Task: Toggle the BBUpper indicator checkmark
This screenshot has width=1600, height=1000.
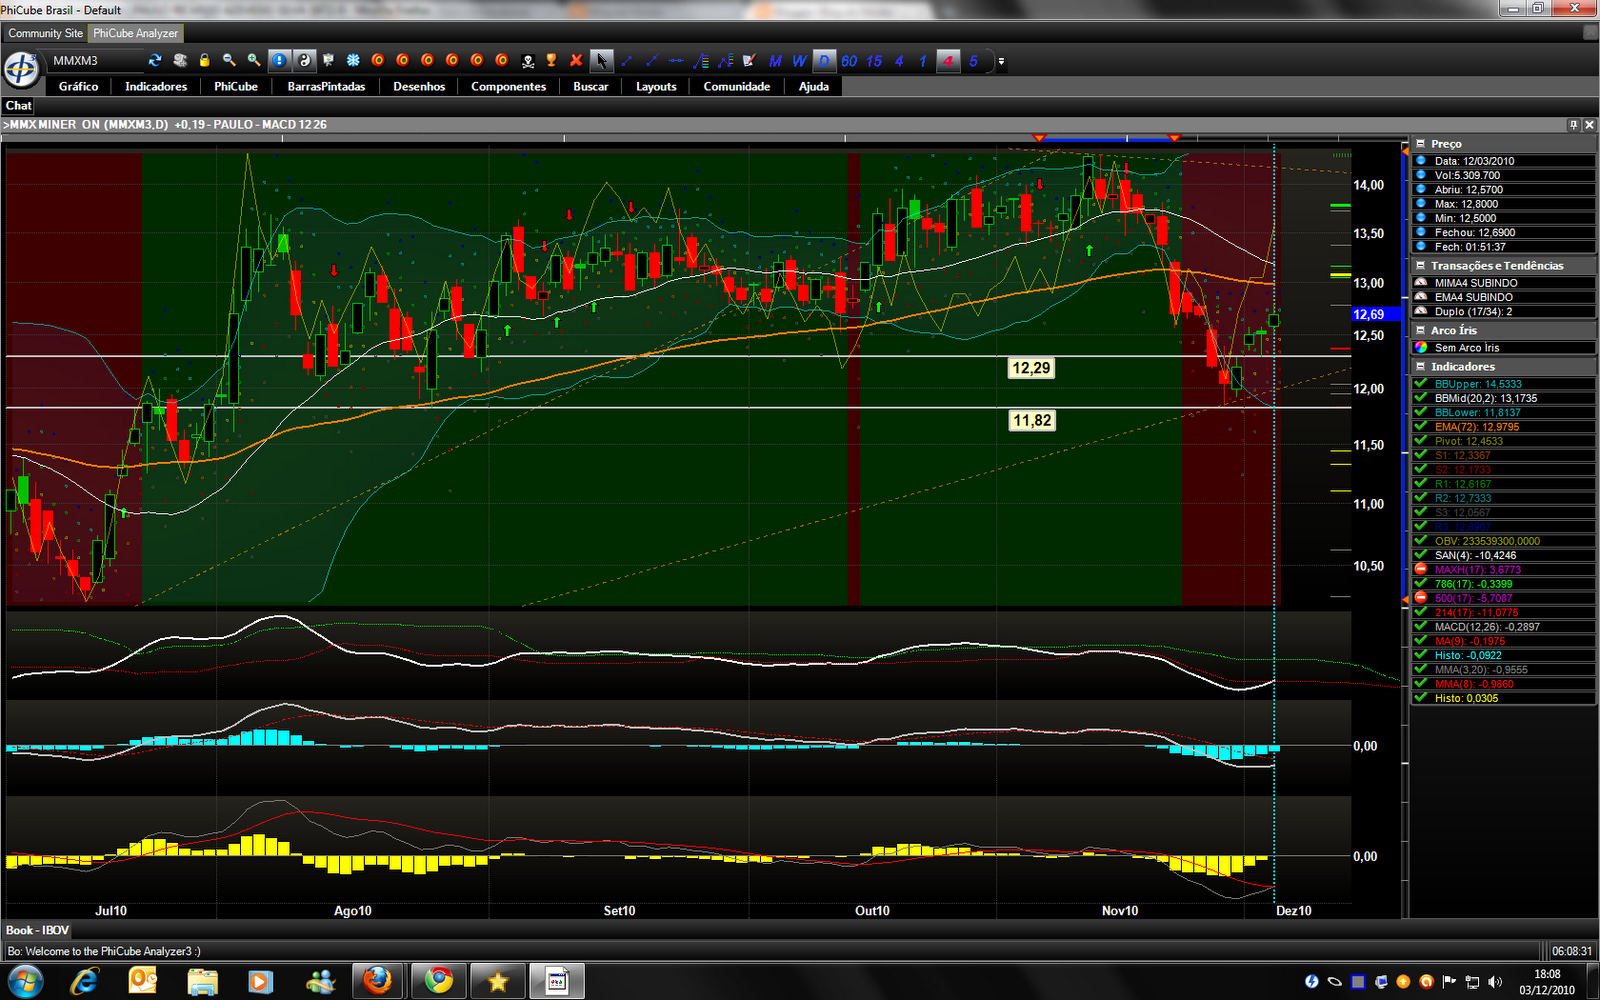Action: 1421,383
